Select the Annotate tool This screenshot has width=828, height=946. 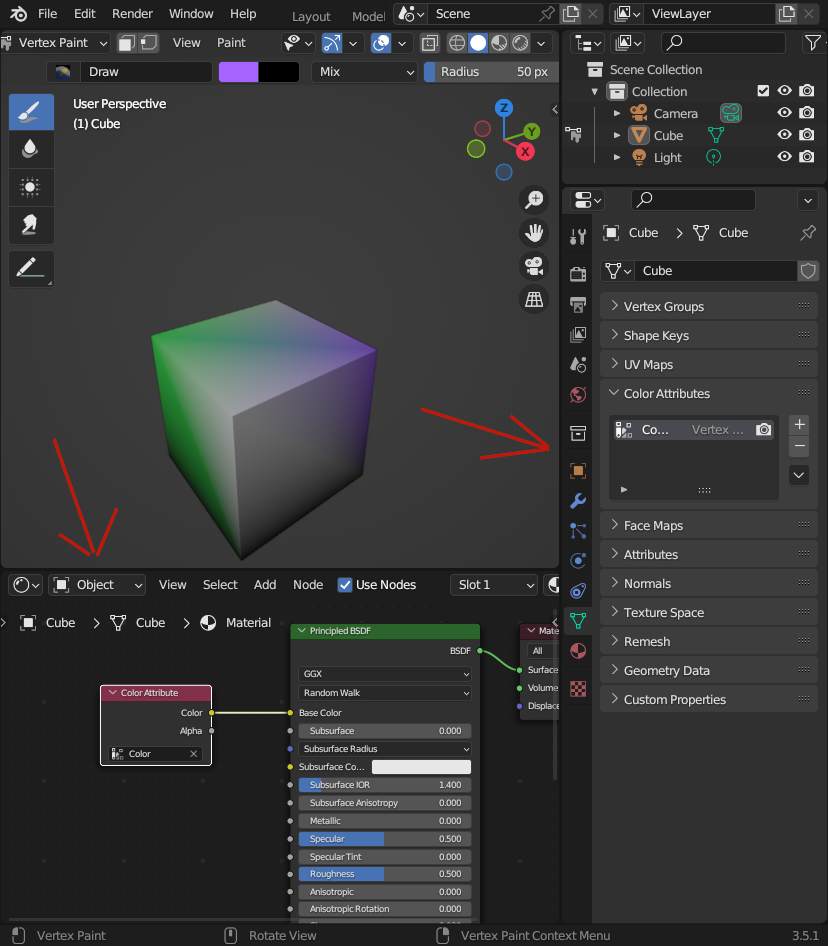31,268
